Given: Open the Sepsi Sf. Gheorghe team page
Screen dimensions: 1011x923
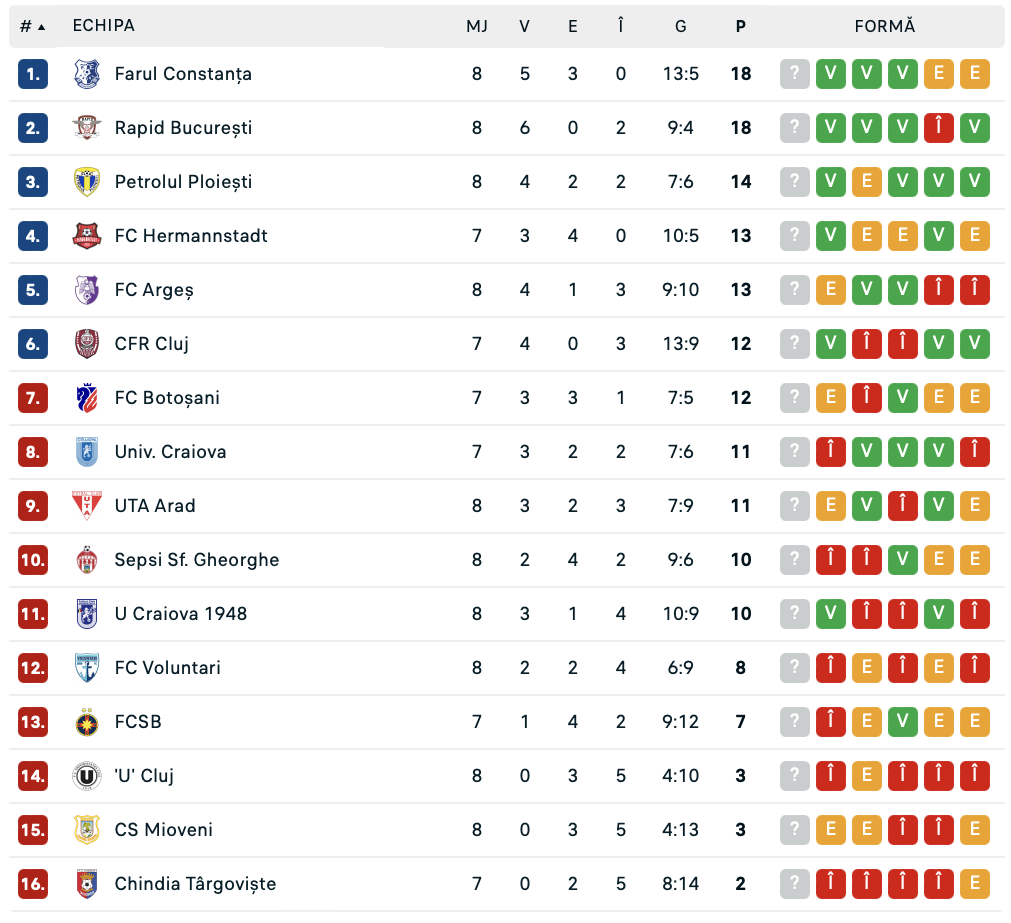Looking at the screenshot, I should 196,560.
